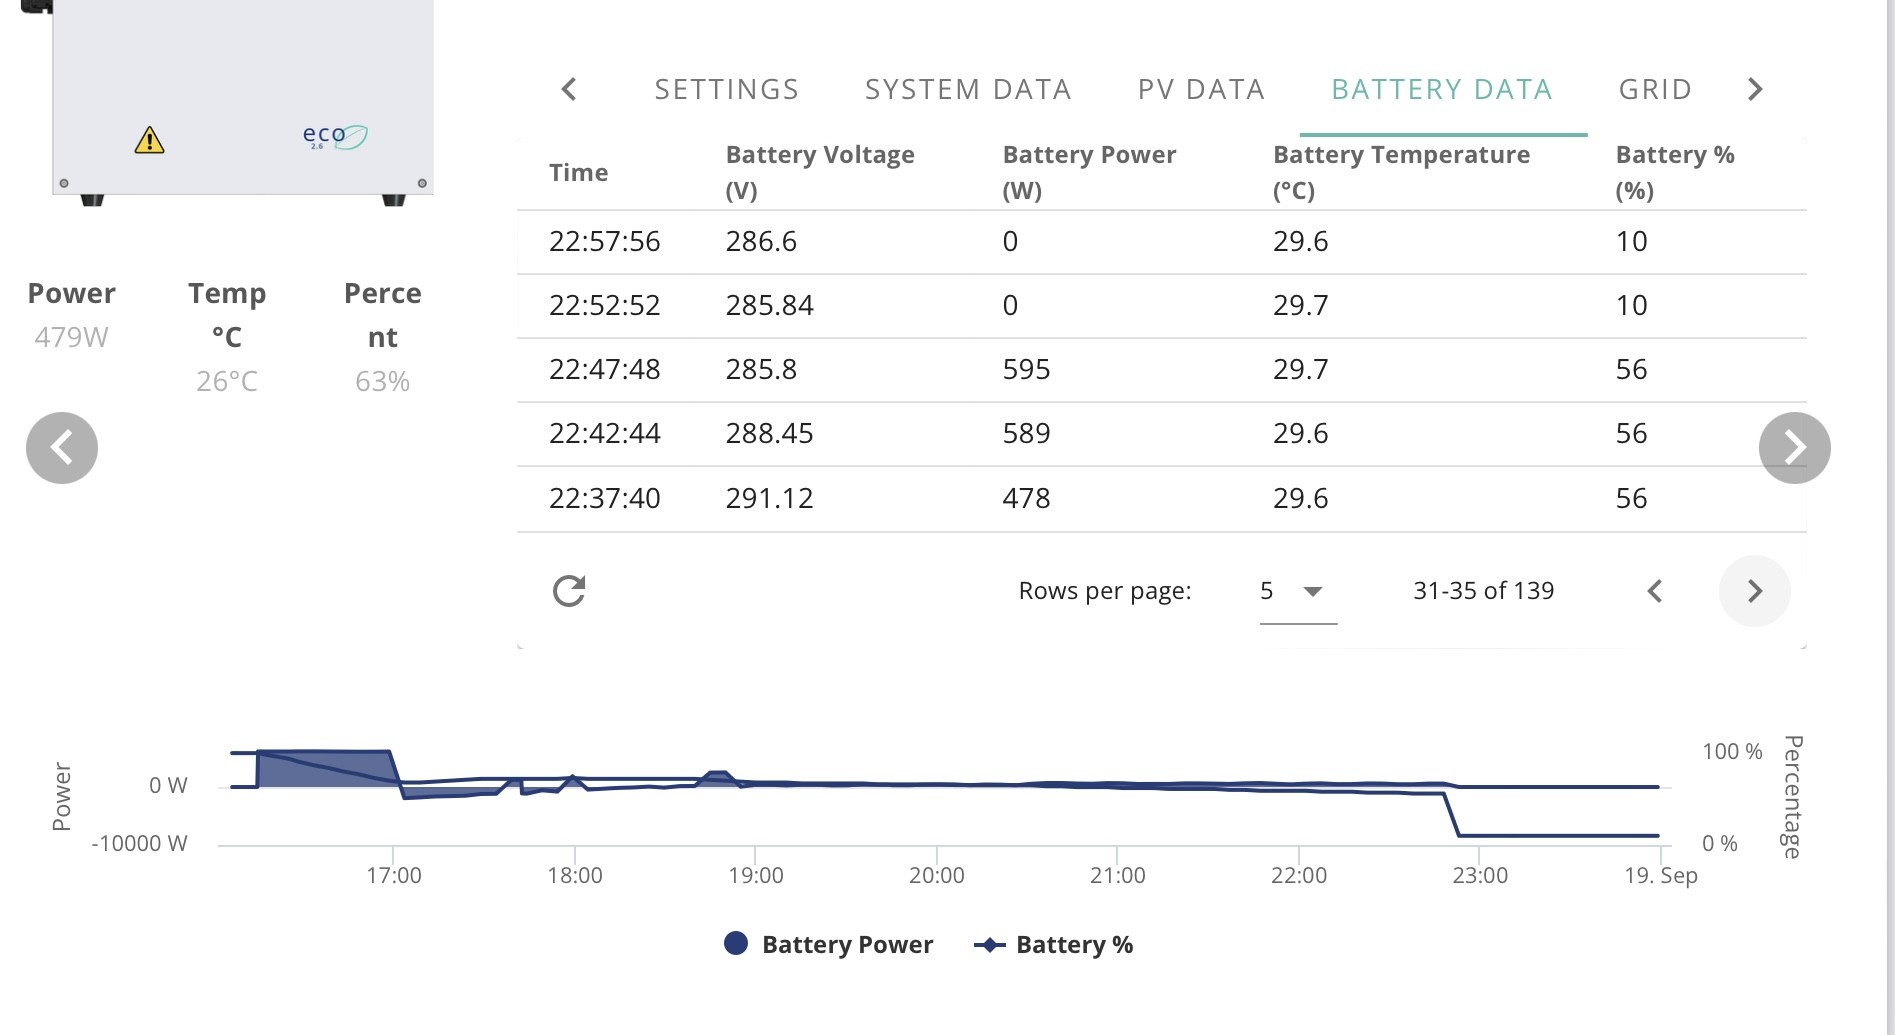This screenshot has height=1035, width=1895.
Task: Click the Battery Voltage column header
Action: click(820, 172)
